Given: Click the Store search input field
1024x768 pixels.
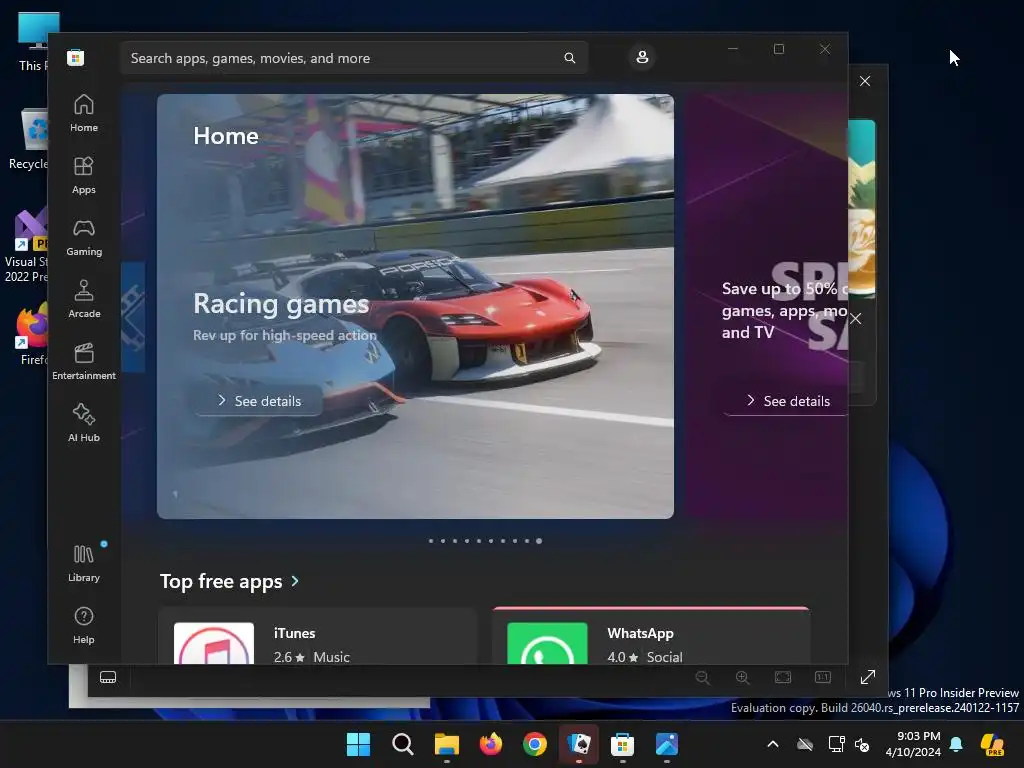Looking at the screenshot, I should tap(353, 58).
